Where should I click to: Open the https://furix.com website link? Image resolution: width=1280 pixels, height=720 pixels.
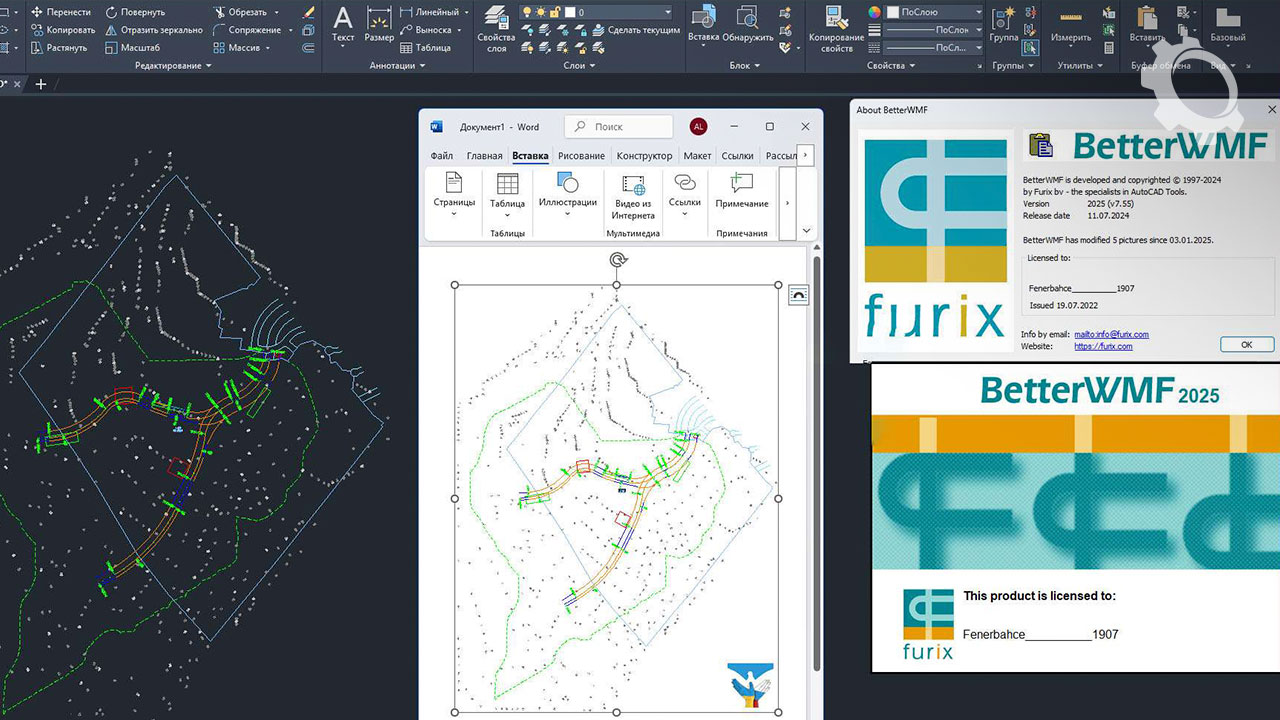1103,346
